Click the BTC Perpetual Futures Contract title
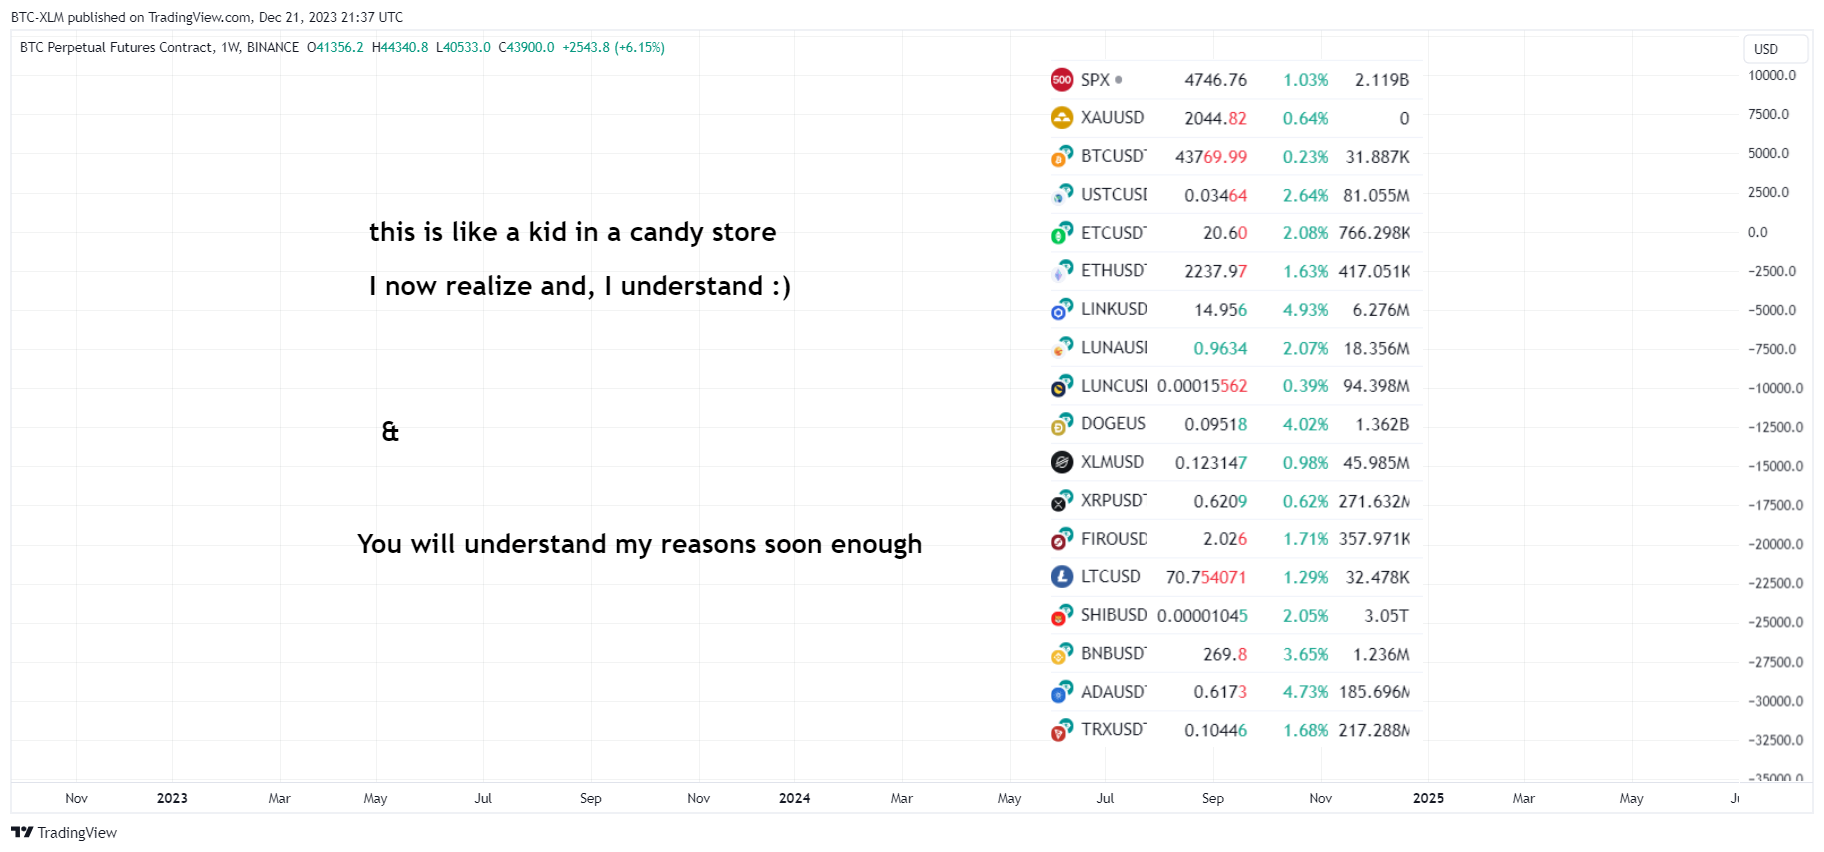The image size is (1824, 852). (x=117, y=47)
